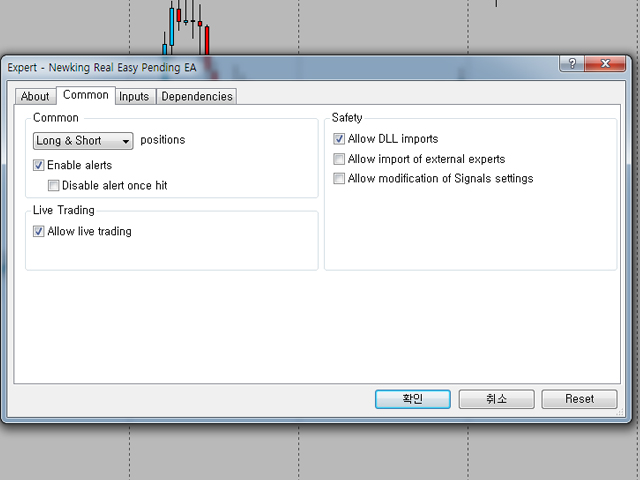
Task: Open the Inputs tab
Action: [x=135, y=96]
